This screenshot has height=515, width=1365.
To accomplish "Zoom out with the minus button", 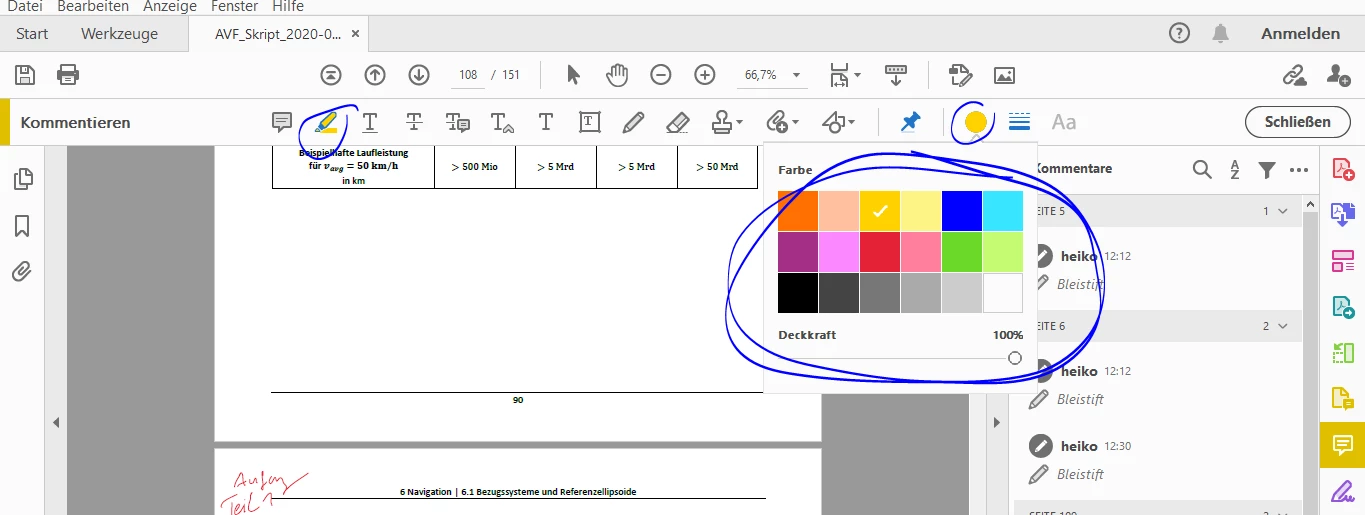I will (x=661, y=75).
